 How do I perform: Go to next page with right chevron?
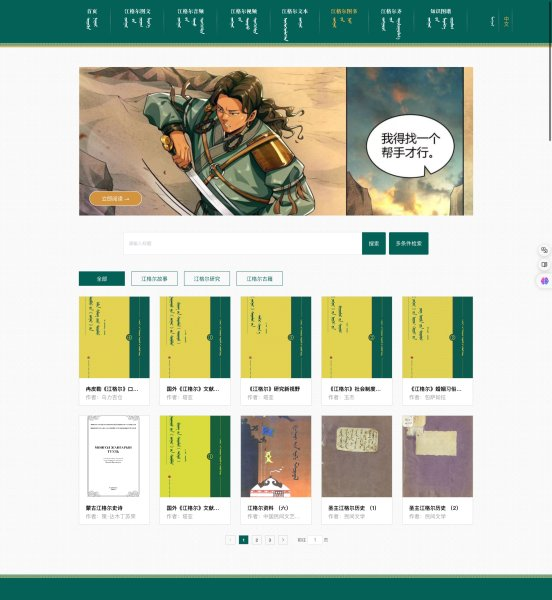(x=283, y=540)
